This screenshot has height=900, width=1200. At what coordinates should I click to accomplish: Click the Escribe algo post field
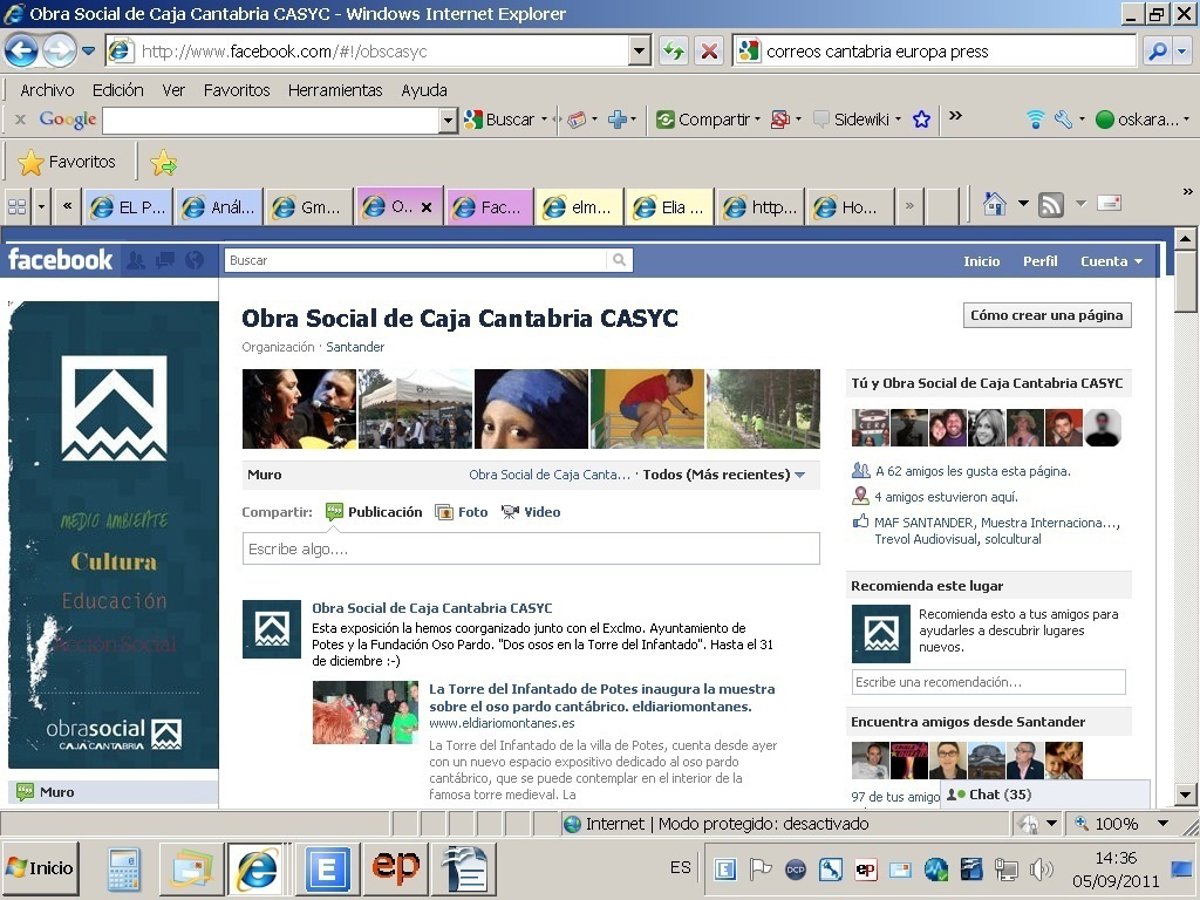coord(531,549)
